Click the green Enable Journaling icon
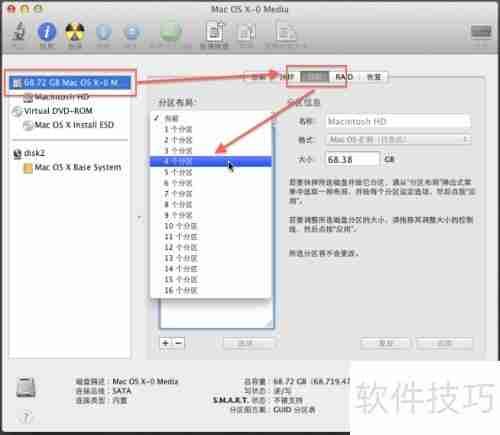The image size is (500, 435). pyautogui.click(x=171, y=32)
